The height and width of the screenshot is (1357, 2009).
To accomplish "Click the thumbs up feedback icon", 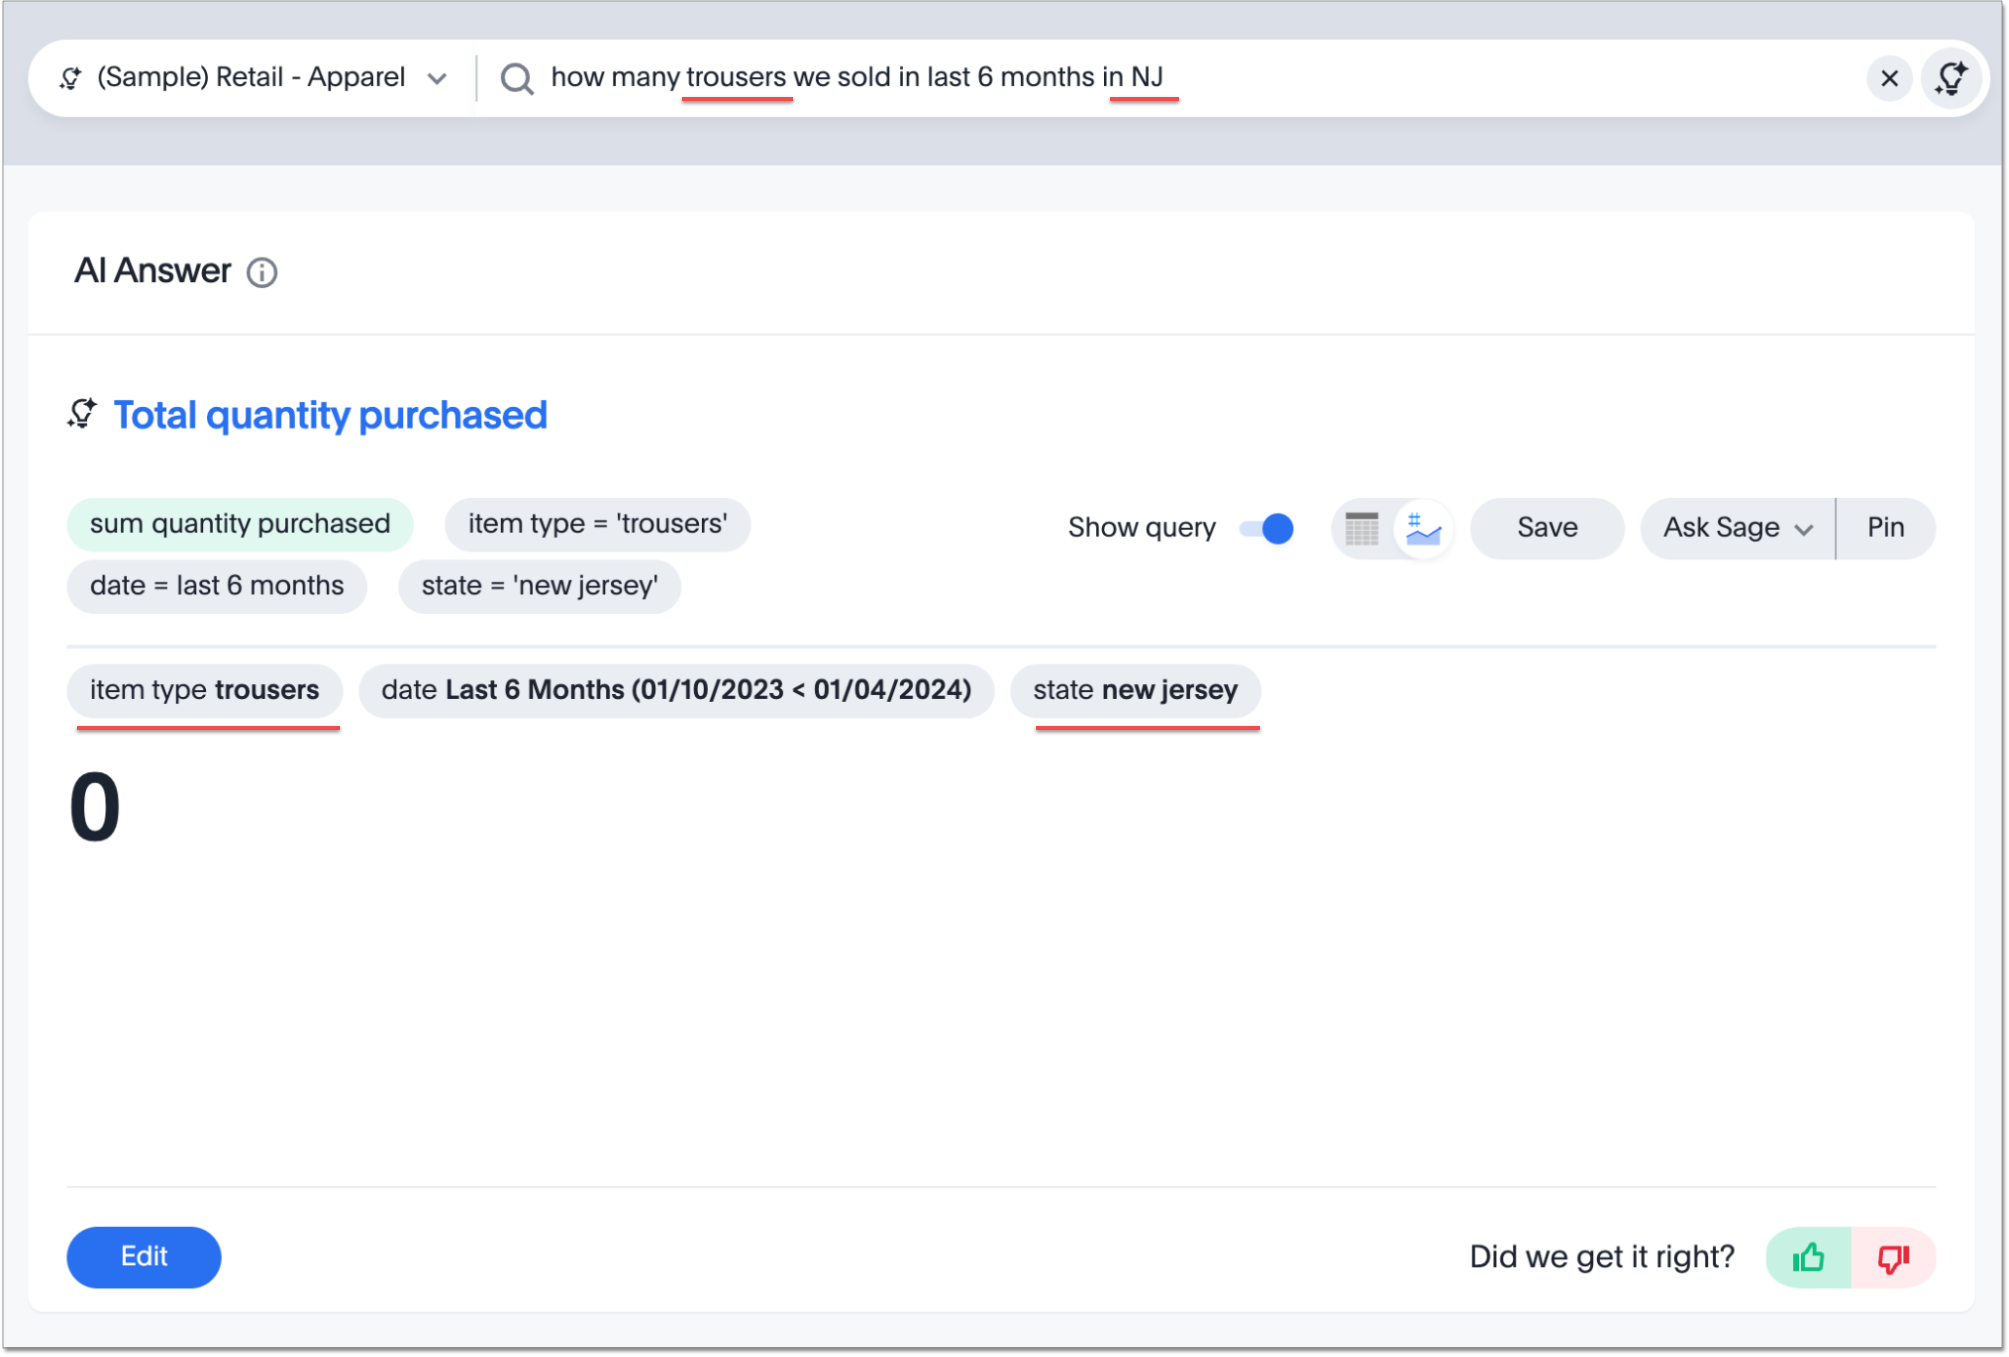I will 1808,1256.
